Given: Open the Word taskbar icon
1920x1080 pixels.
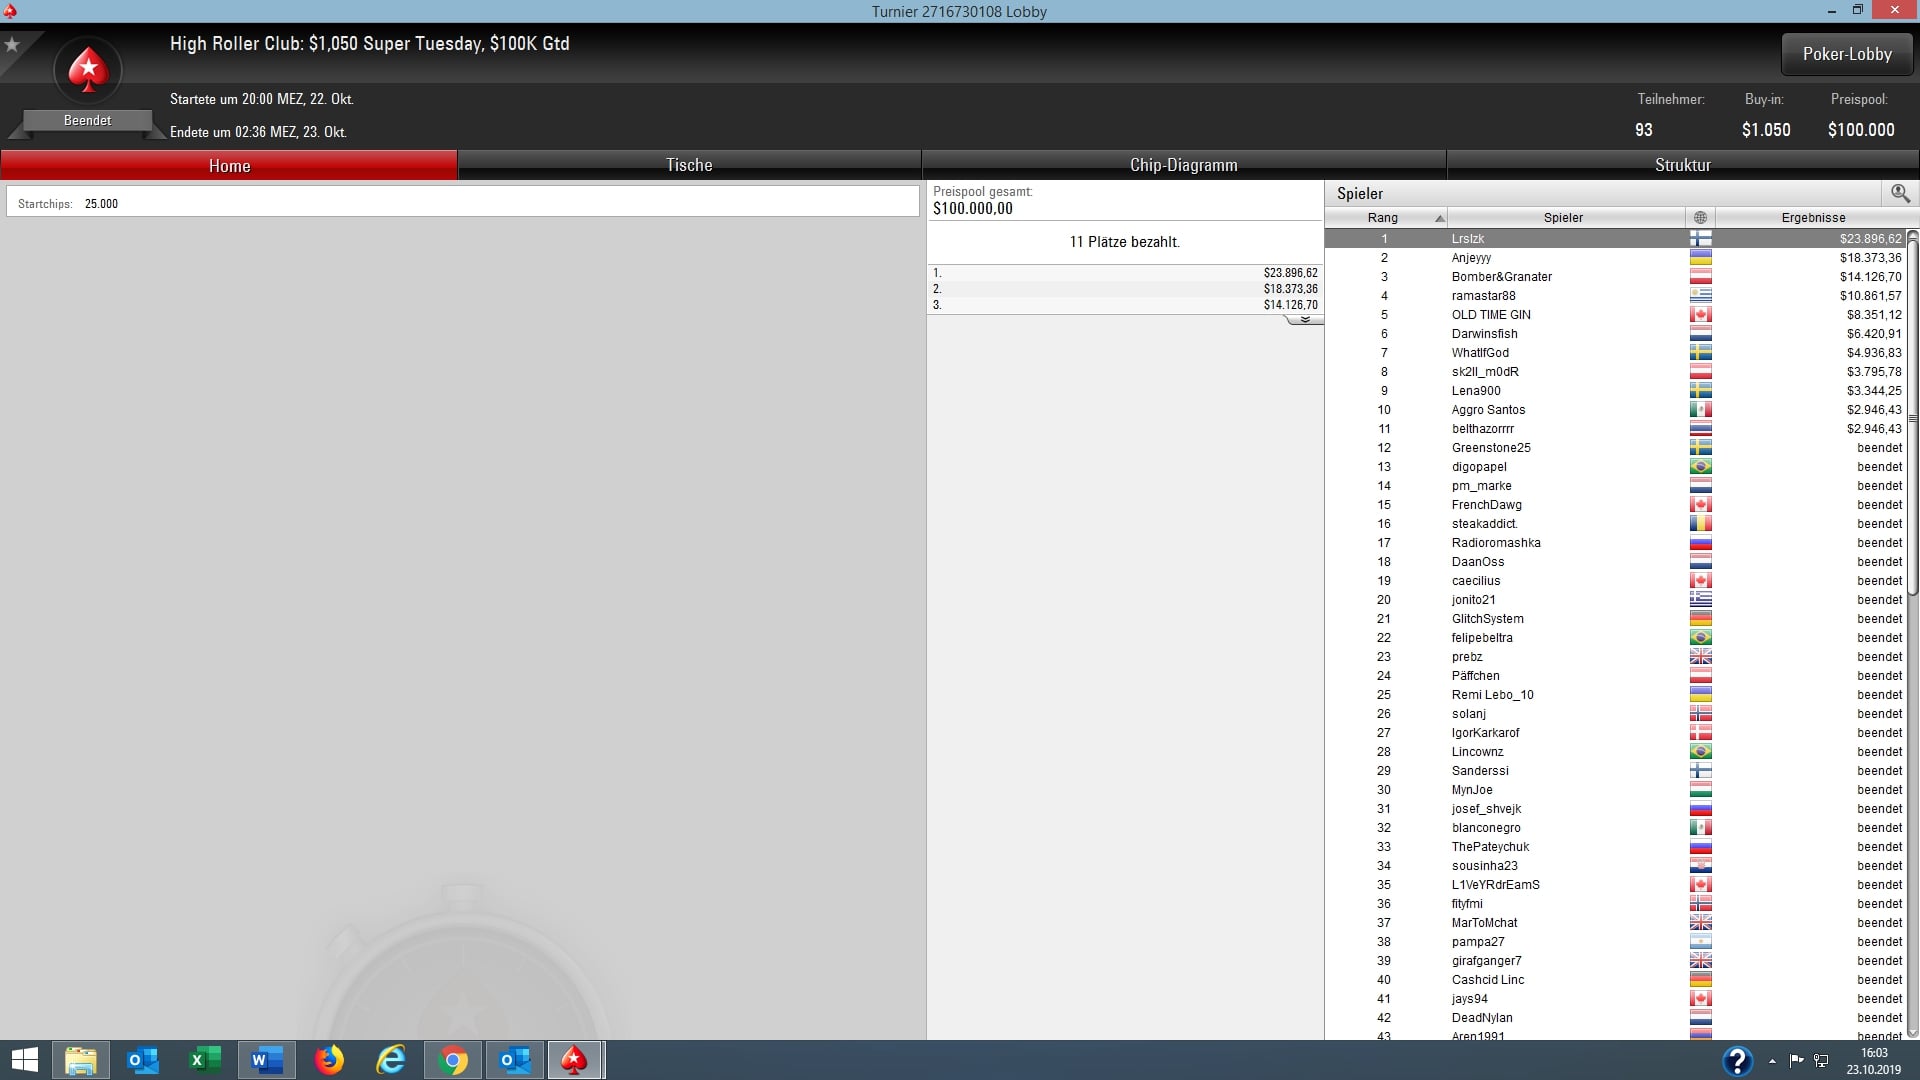Looking at the screenshot, I should tap(267, 1060).
